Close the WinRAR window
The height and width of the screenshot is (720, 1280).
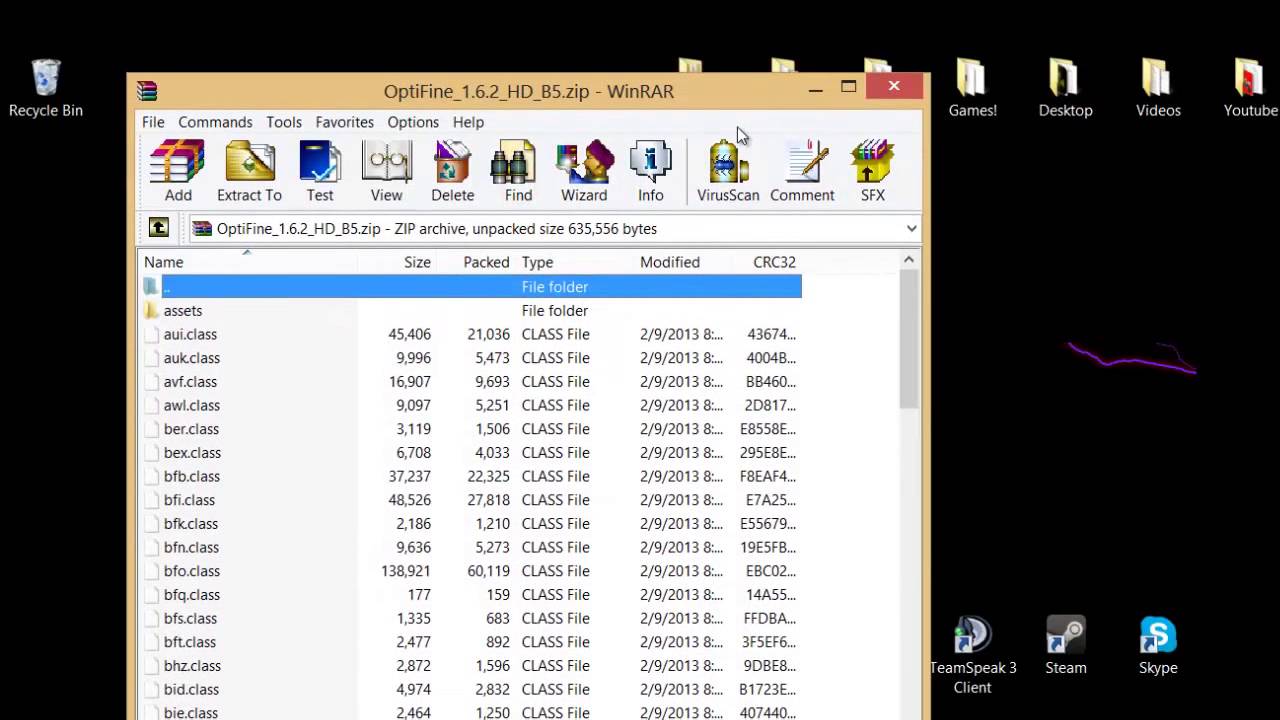tap(894, 87)
